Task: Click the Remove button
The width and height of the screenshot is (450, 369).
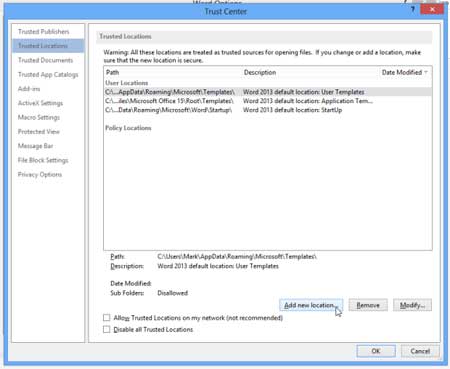Action: [368, 305]
